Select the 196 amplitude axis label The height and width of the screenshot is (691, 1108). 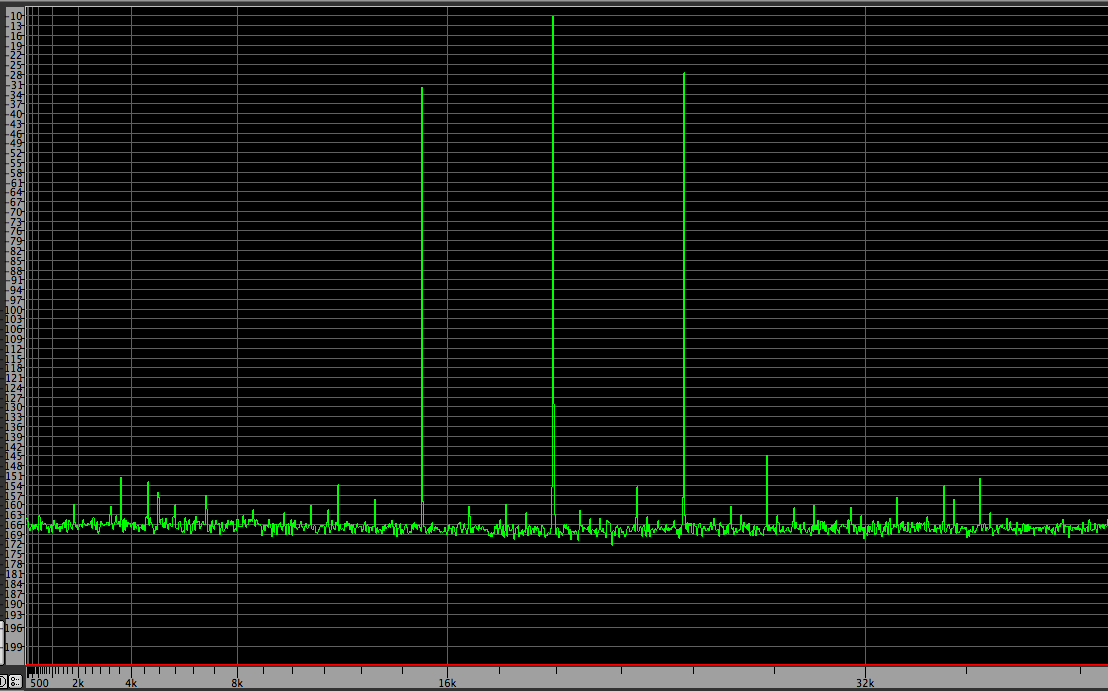pos(15,628)
